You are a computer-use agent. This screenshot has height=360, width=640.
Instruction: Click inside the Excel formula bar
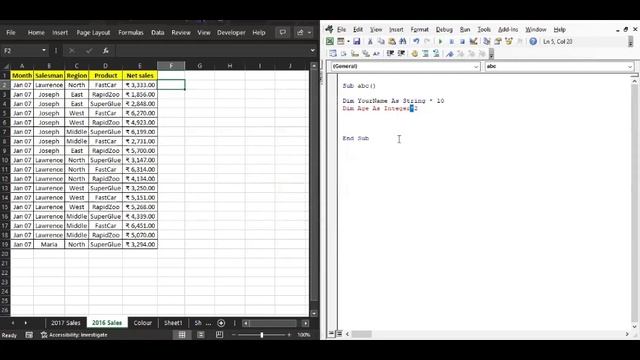(212, 51)
